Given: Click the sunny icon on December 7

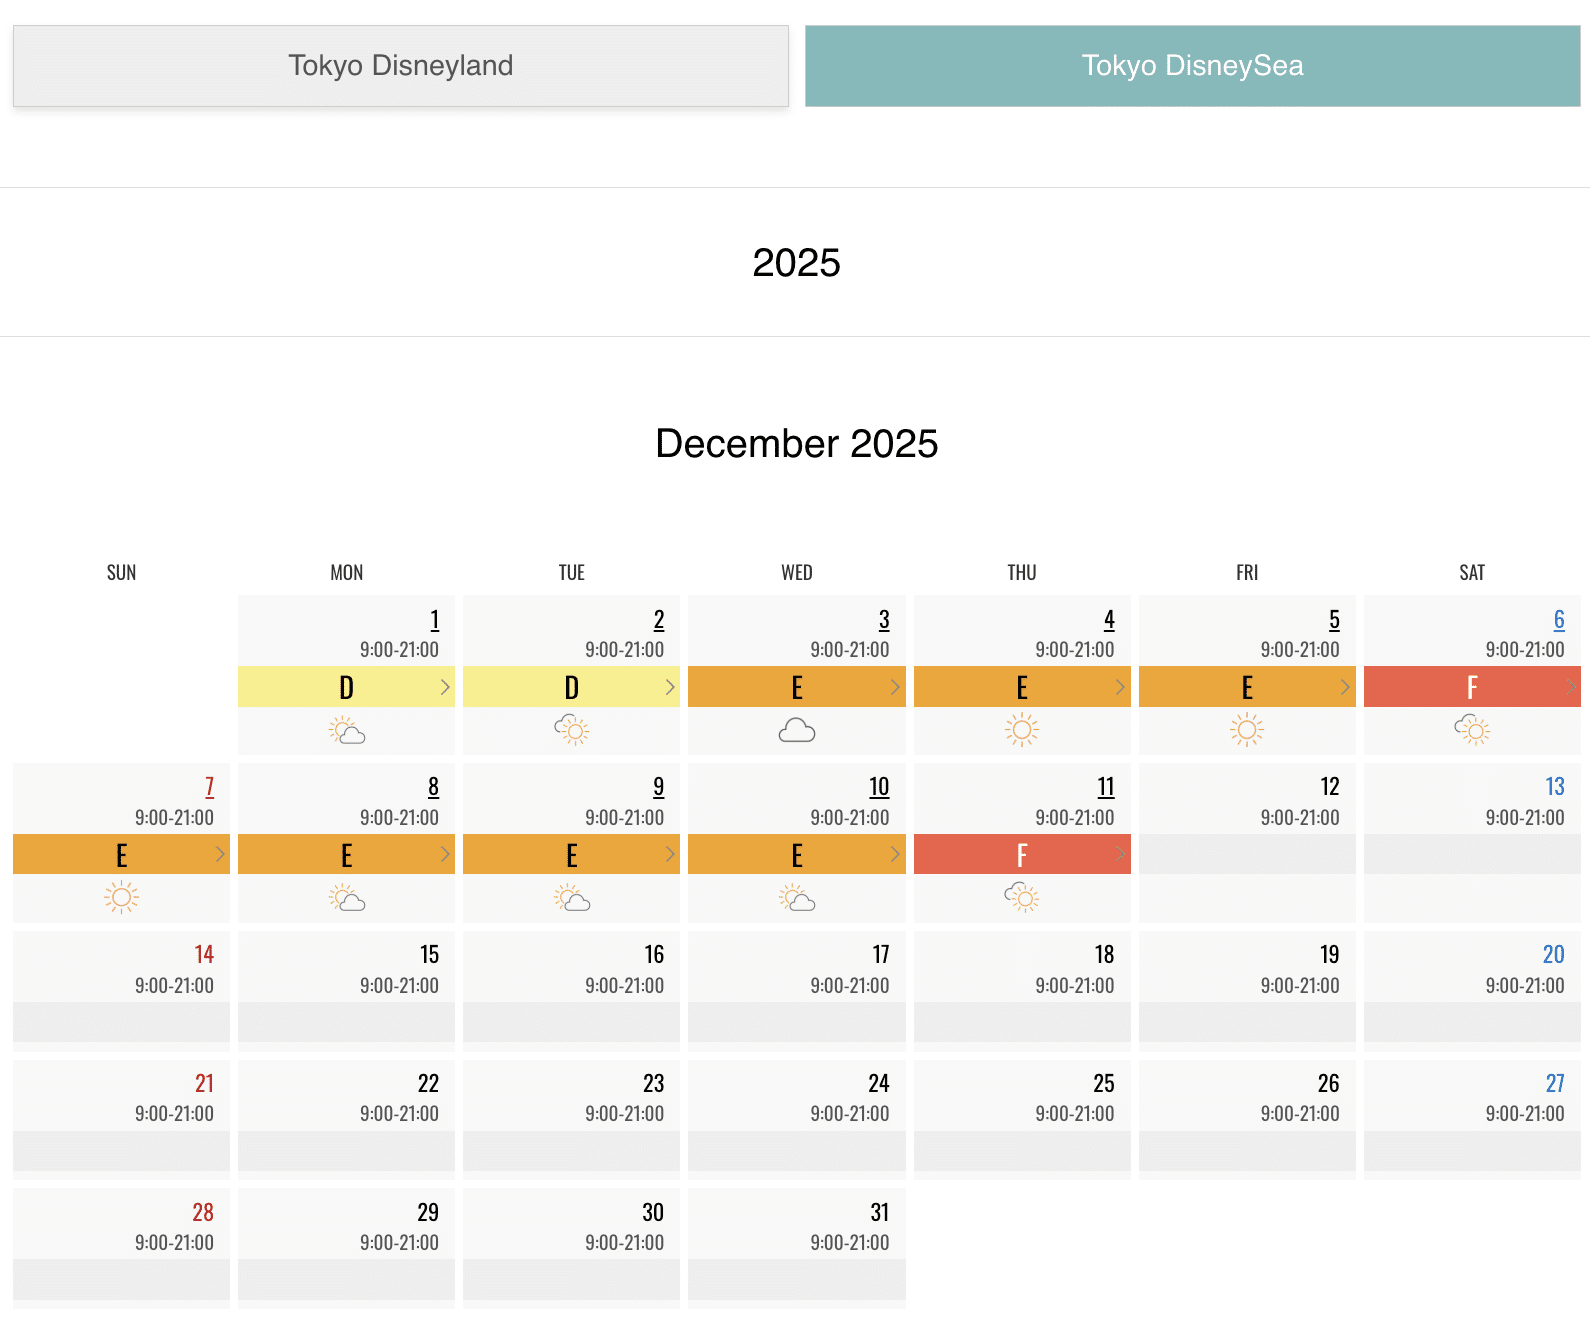Looking at the screenshot, I should point(121,897).
